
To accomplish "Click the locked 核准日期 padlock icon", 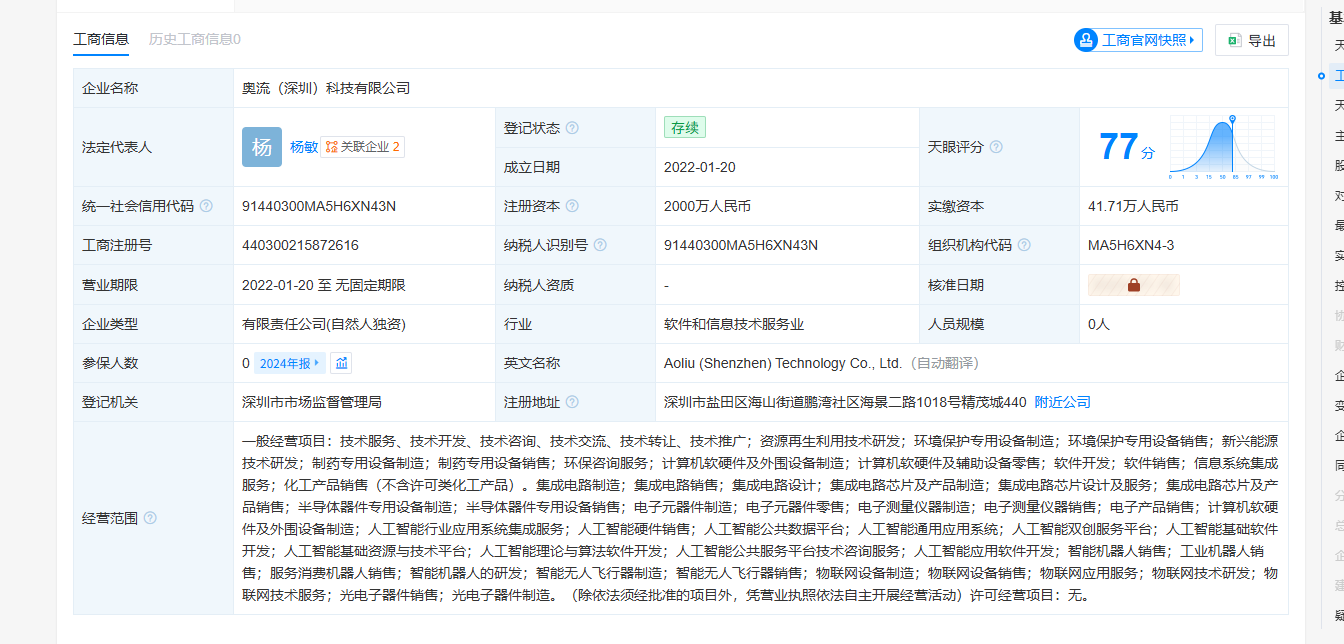I will (x=1133, y=285).
